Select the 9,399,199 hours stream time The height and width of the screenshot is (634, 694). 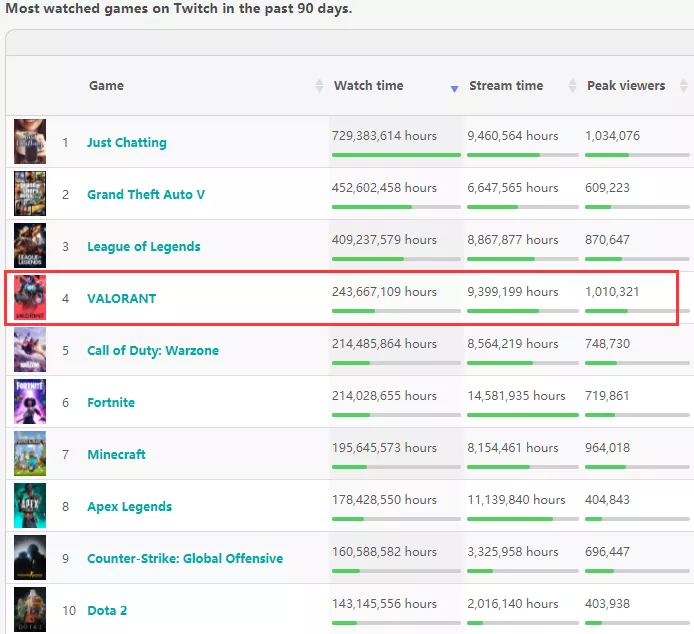[513, 292]
